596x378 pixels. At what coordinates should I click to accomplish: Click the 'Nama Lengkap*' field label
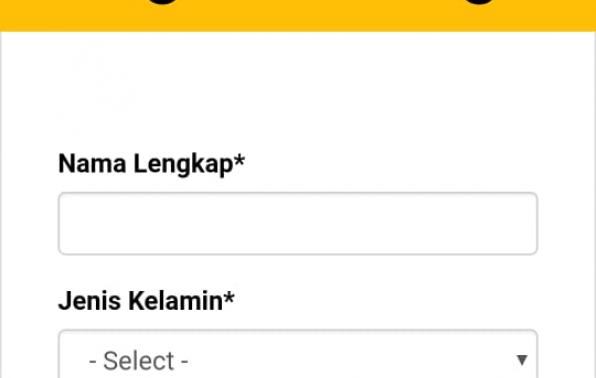coord(151,164)
